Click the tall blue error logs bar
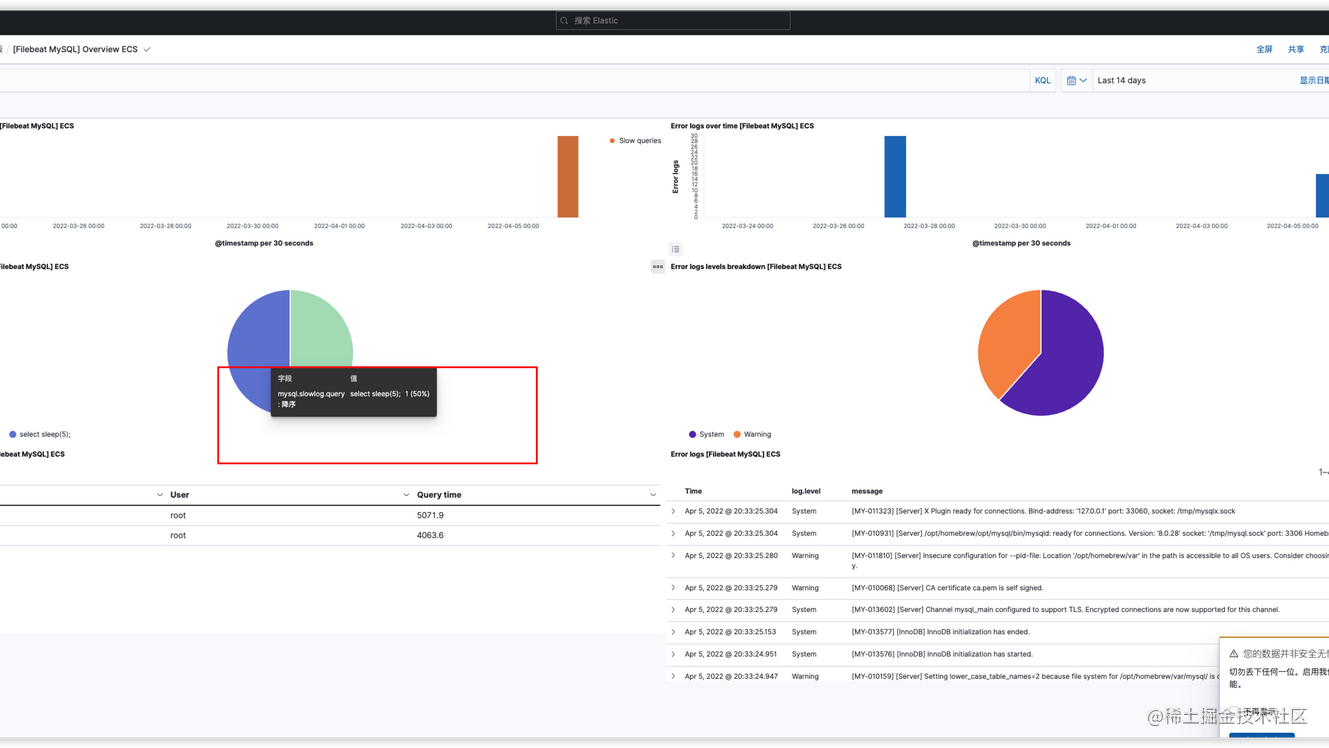The image size is (1329, 748). click(x=895, y=176)
